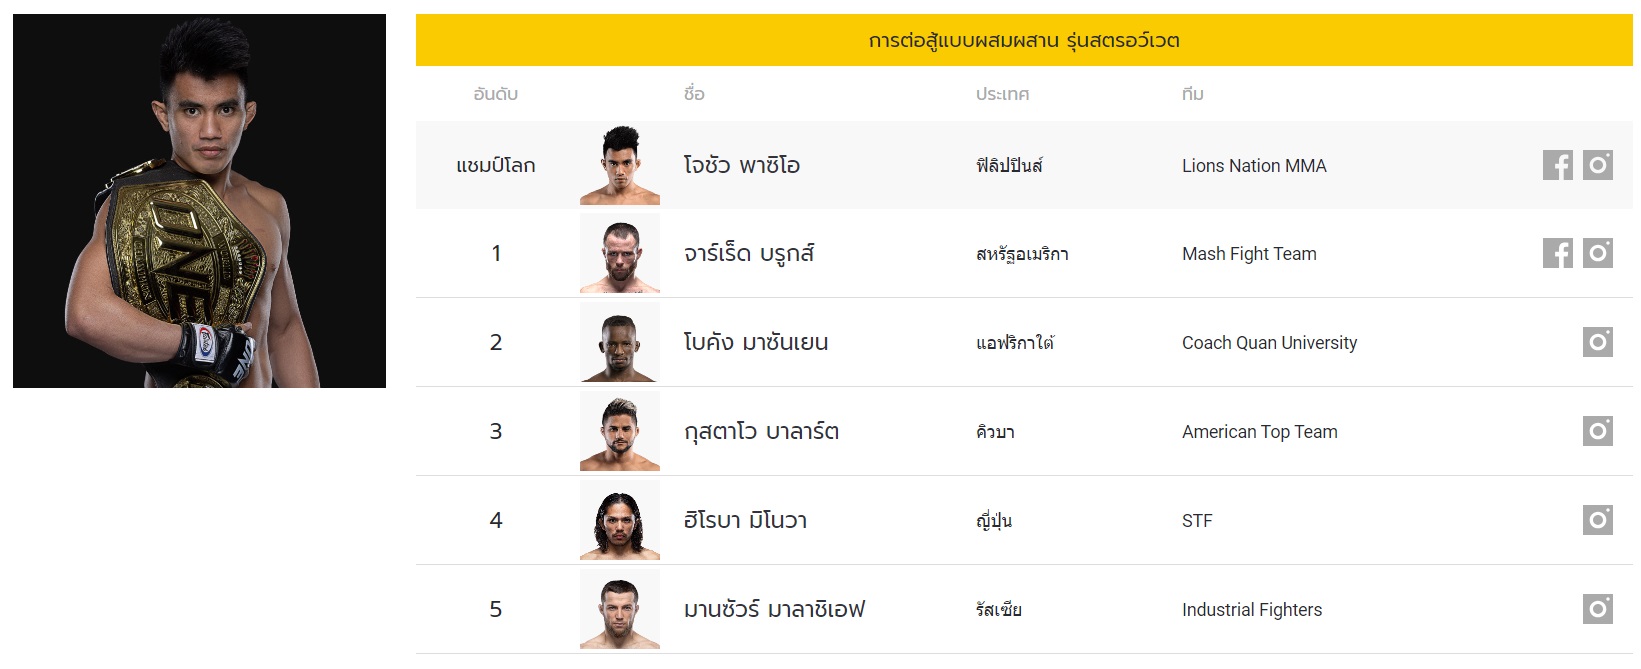Image resolution: width=1641 pixels, height=669 pixels.
Task: Click the rank 3 fighter headshot
Action: pyautogui.click(x=620, y=431)
